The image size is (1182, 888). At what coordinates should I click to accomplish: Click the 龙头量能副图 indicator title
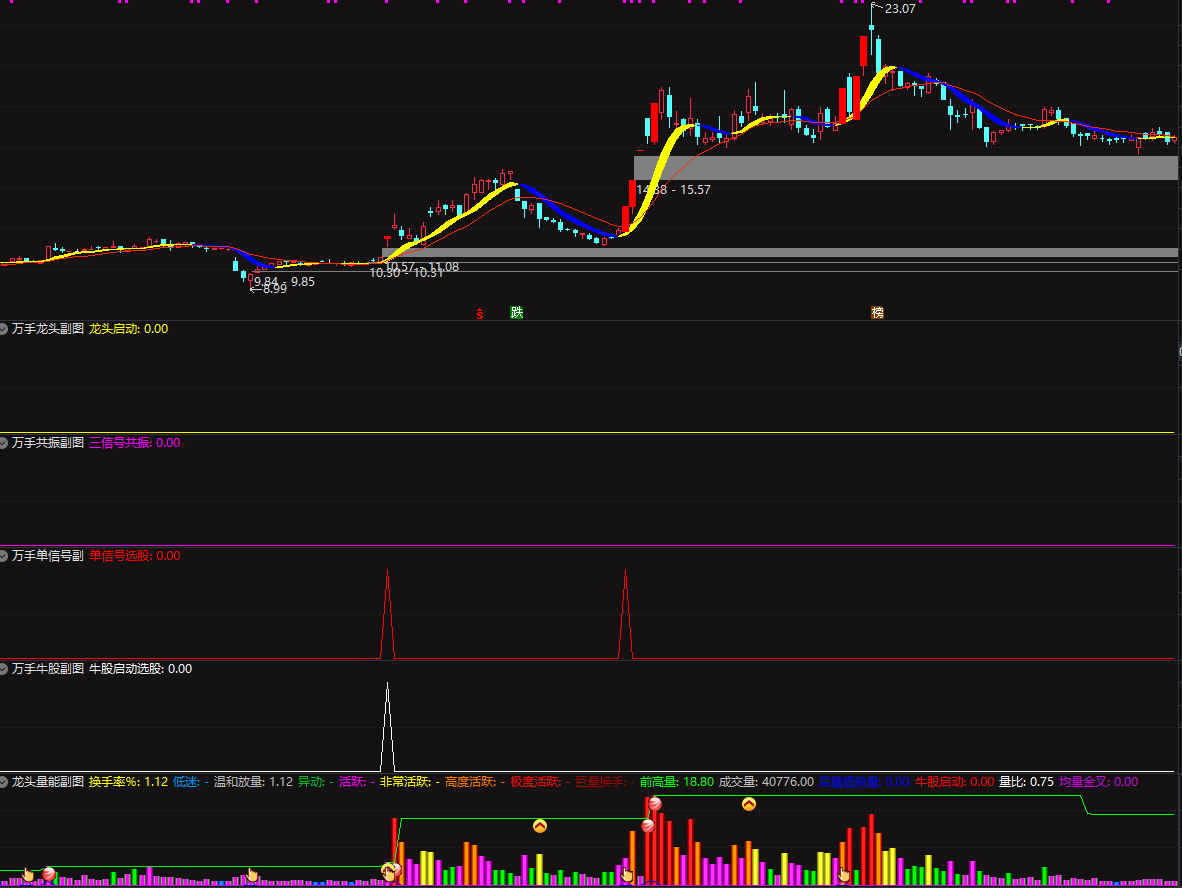coord(48,781)
